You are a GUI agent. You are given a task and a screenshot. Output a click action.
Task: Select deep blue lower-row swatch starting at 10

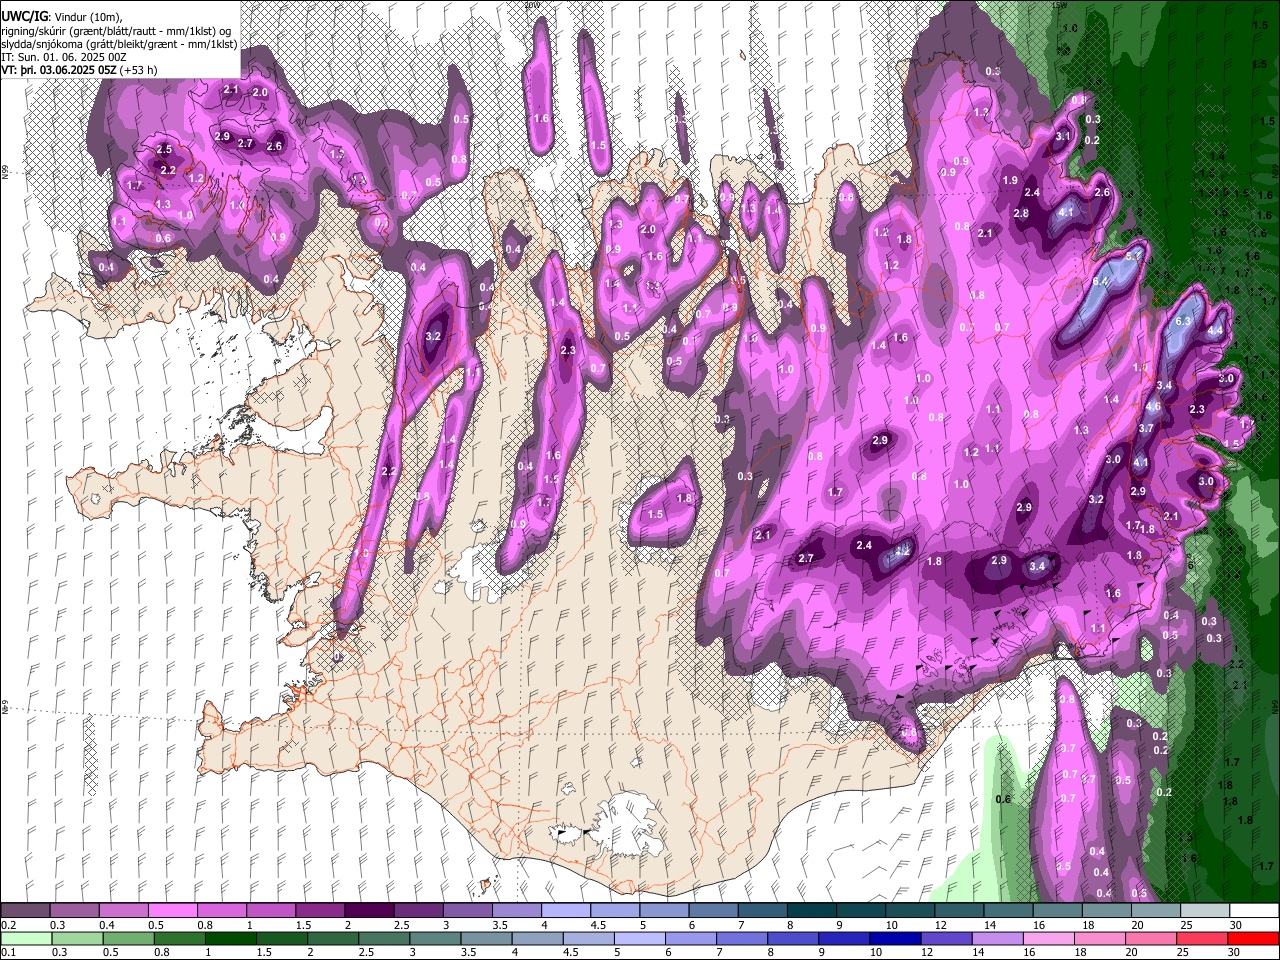895,939
